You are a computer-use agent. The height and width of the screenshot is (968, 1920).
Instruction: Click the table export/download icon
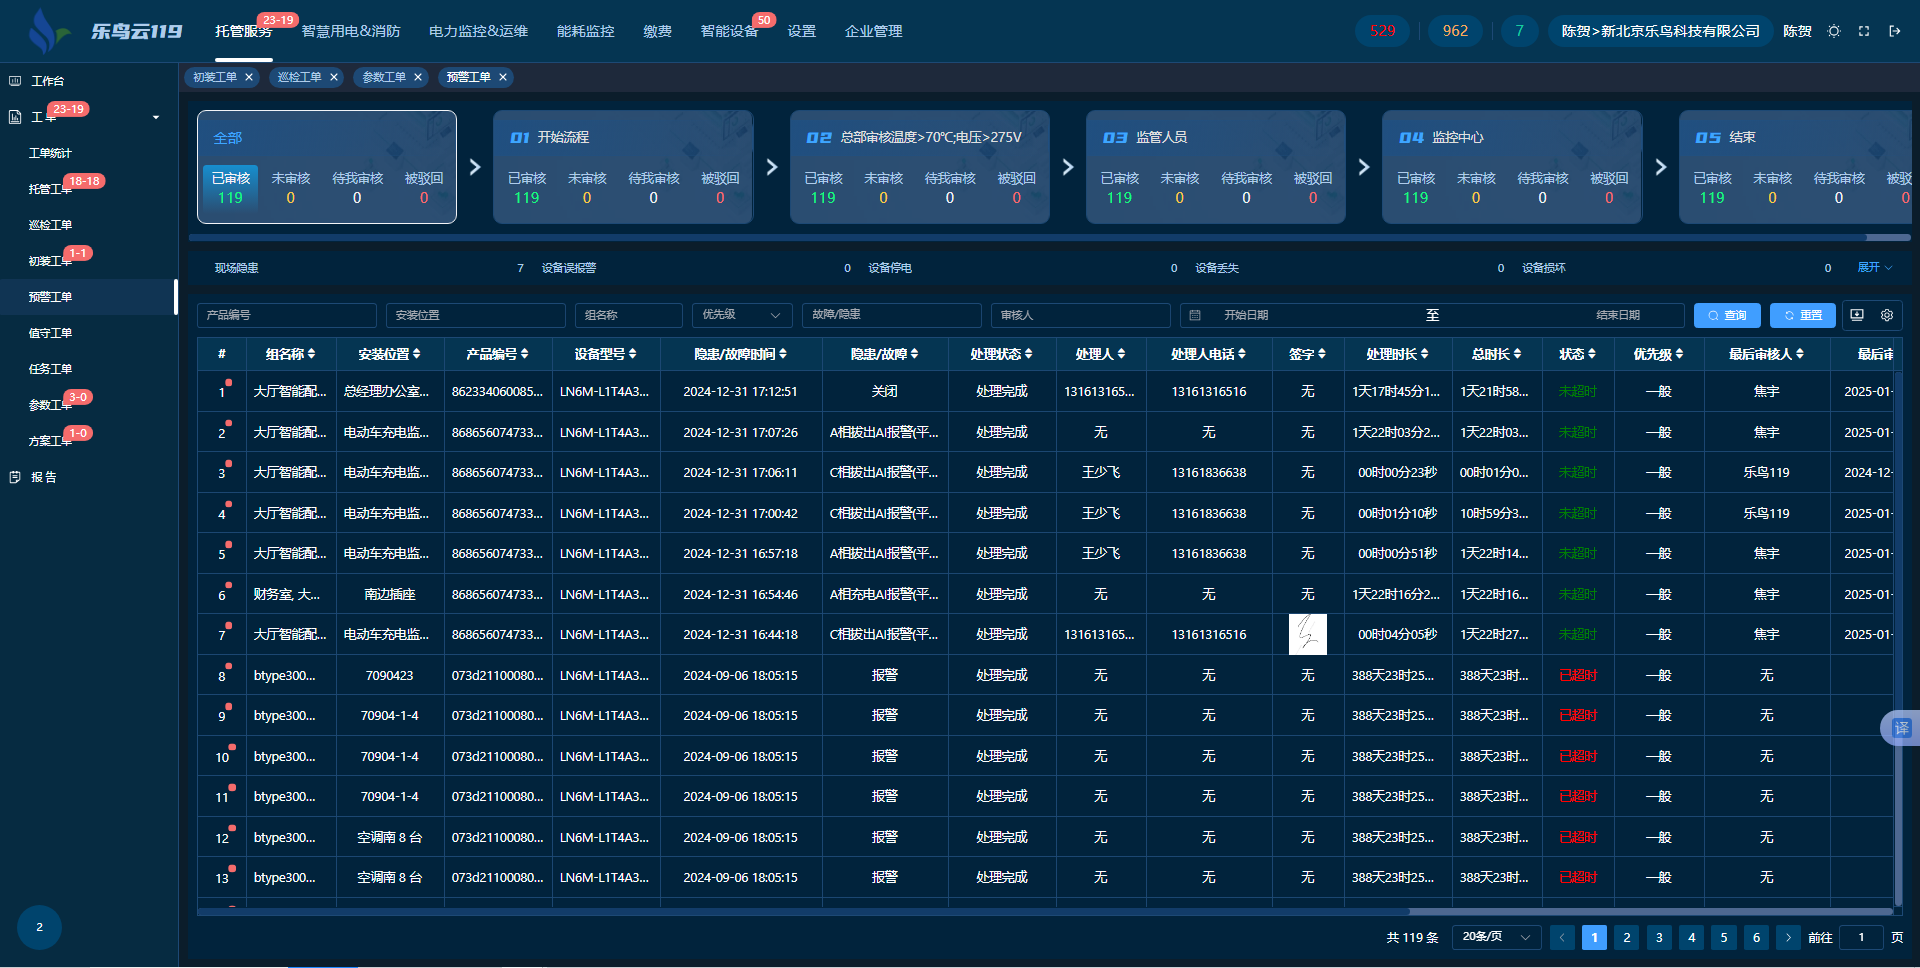(1857, 315)
